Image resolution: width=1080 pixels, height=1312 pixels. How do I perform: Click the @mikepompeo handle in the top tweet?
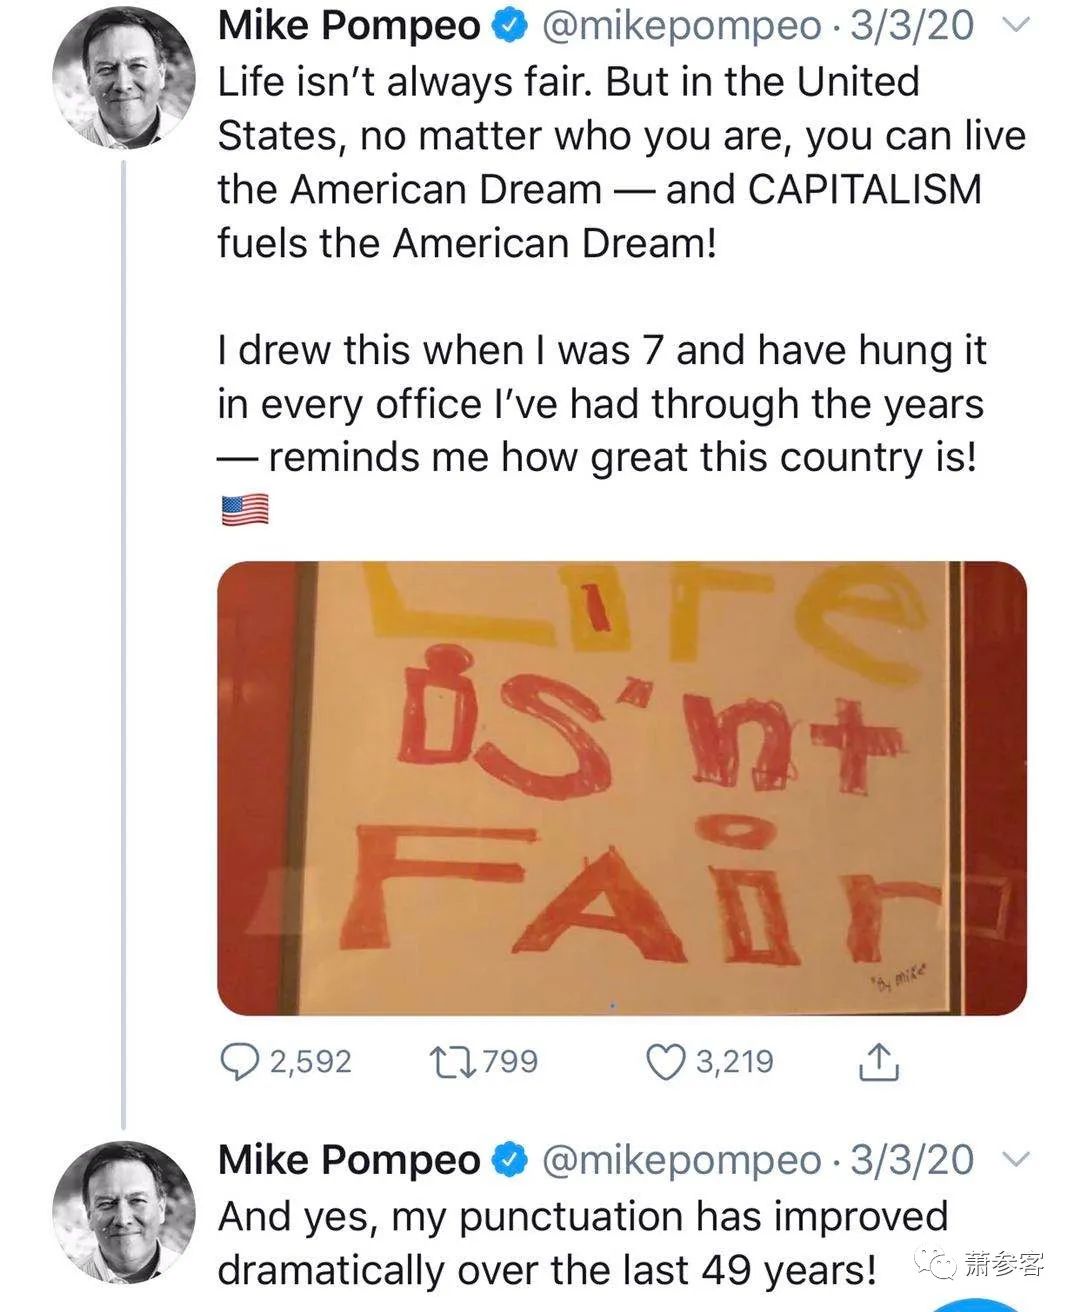coord(680,27)
